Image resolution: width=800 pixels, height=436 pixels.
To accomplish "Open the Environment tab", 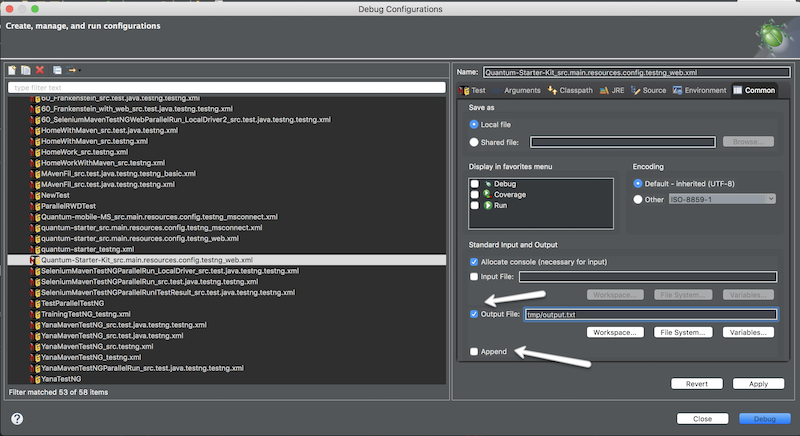I will [698, 90].
